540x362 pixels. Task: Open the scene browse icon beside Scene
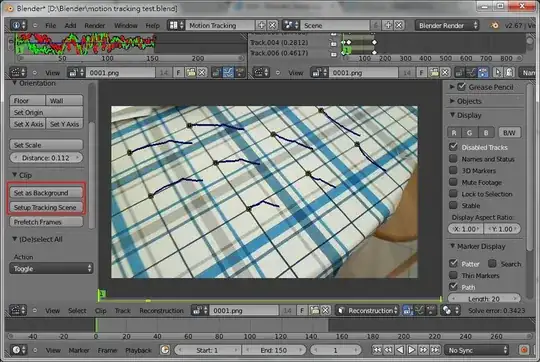point(291,25)
